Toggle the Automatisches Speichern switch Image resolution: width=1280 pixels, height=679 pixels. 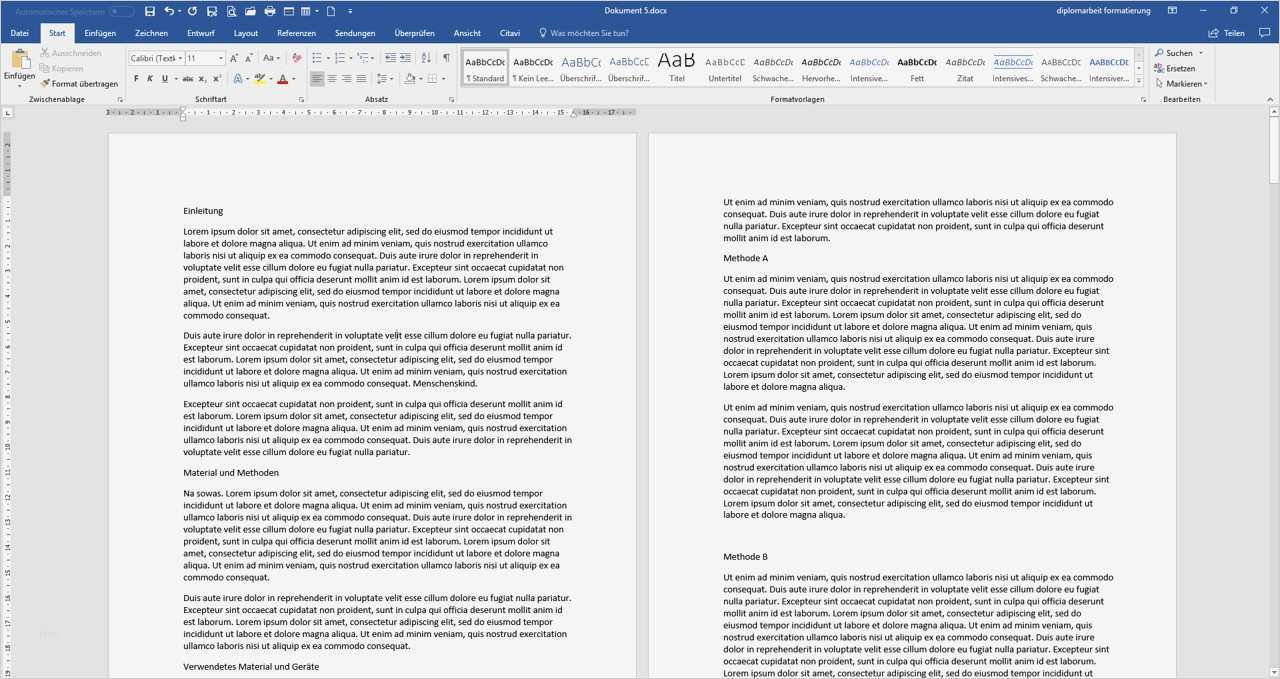(122, 11)
